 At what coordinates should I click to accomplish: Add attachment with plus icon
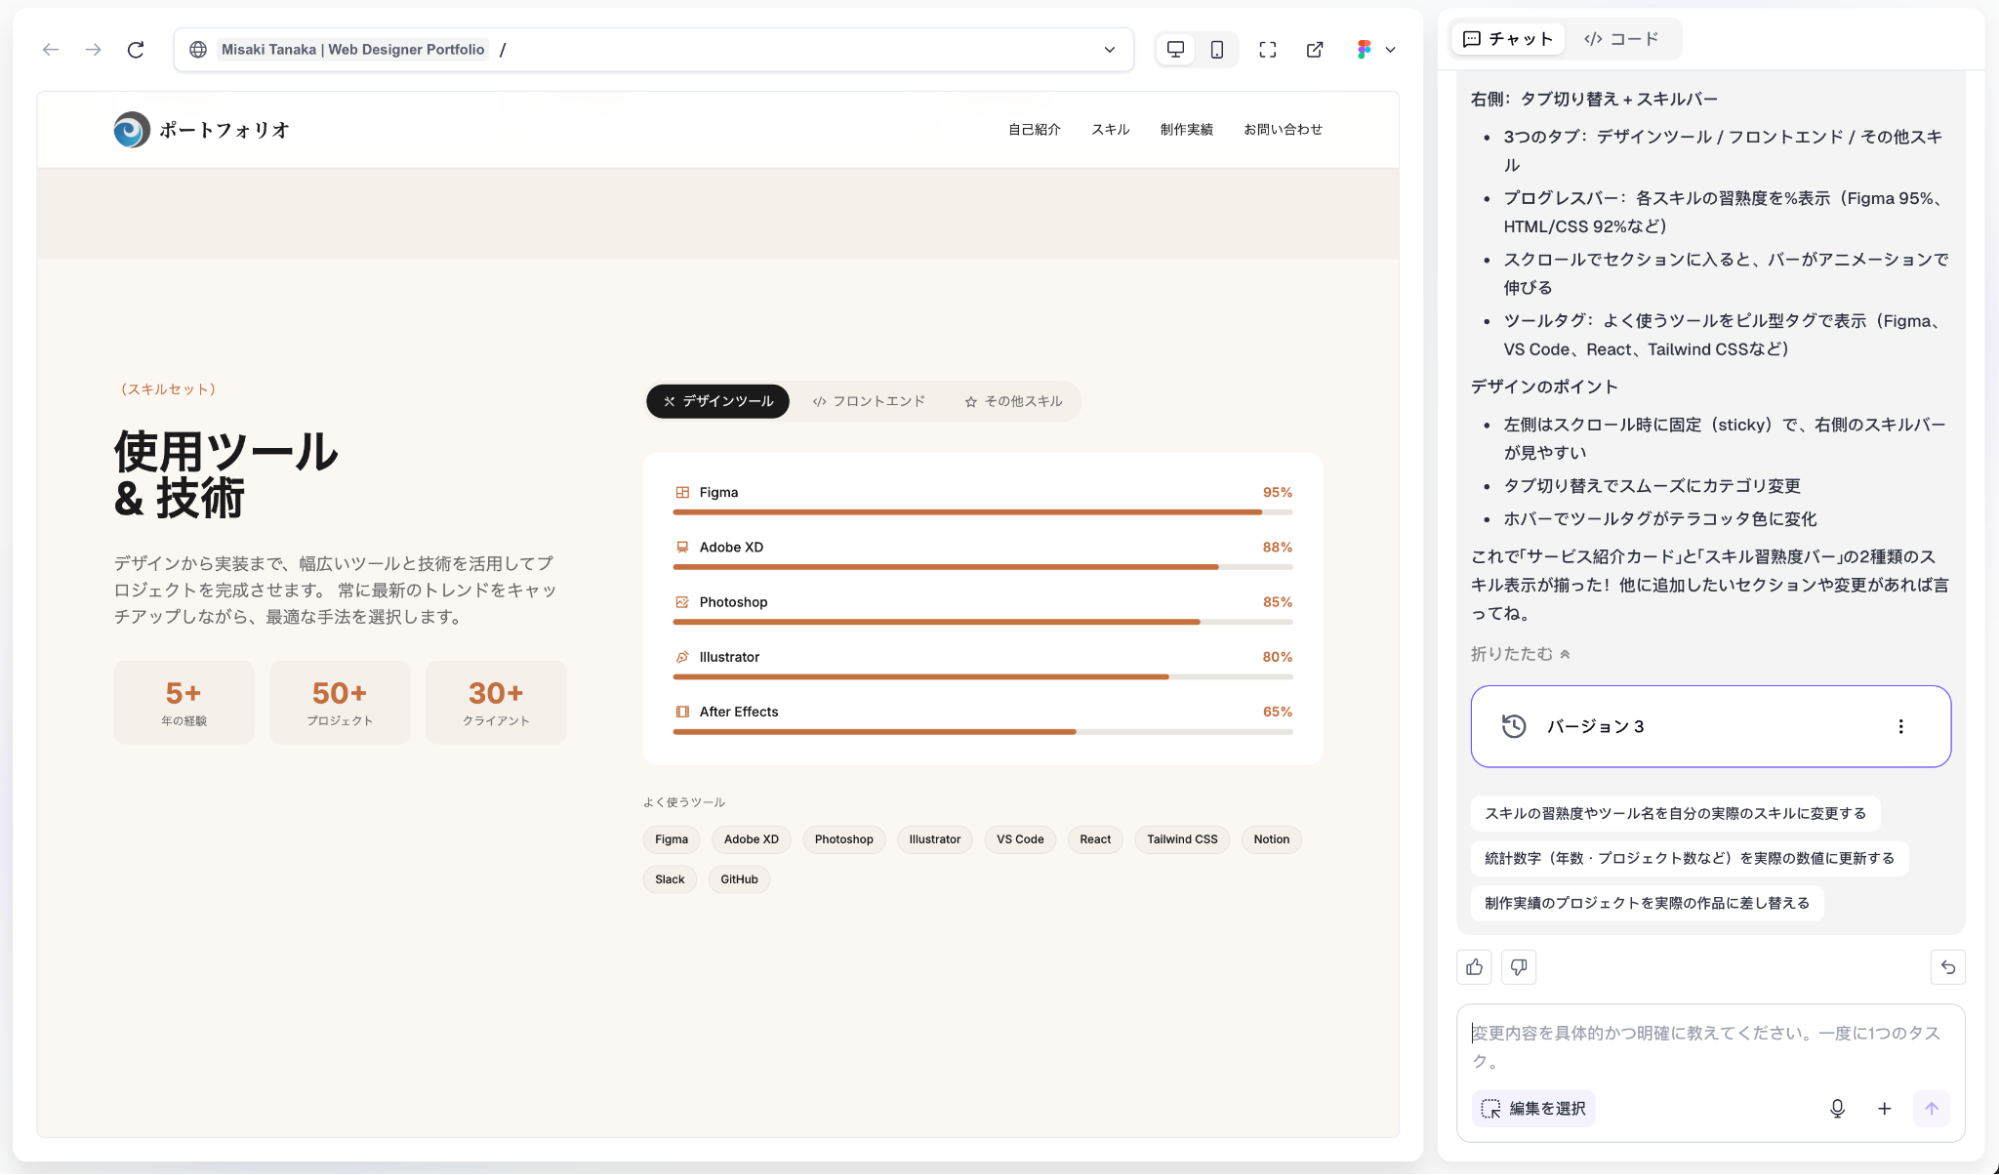point(1884,1108)
